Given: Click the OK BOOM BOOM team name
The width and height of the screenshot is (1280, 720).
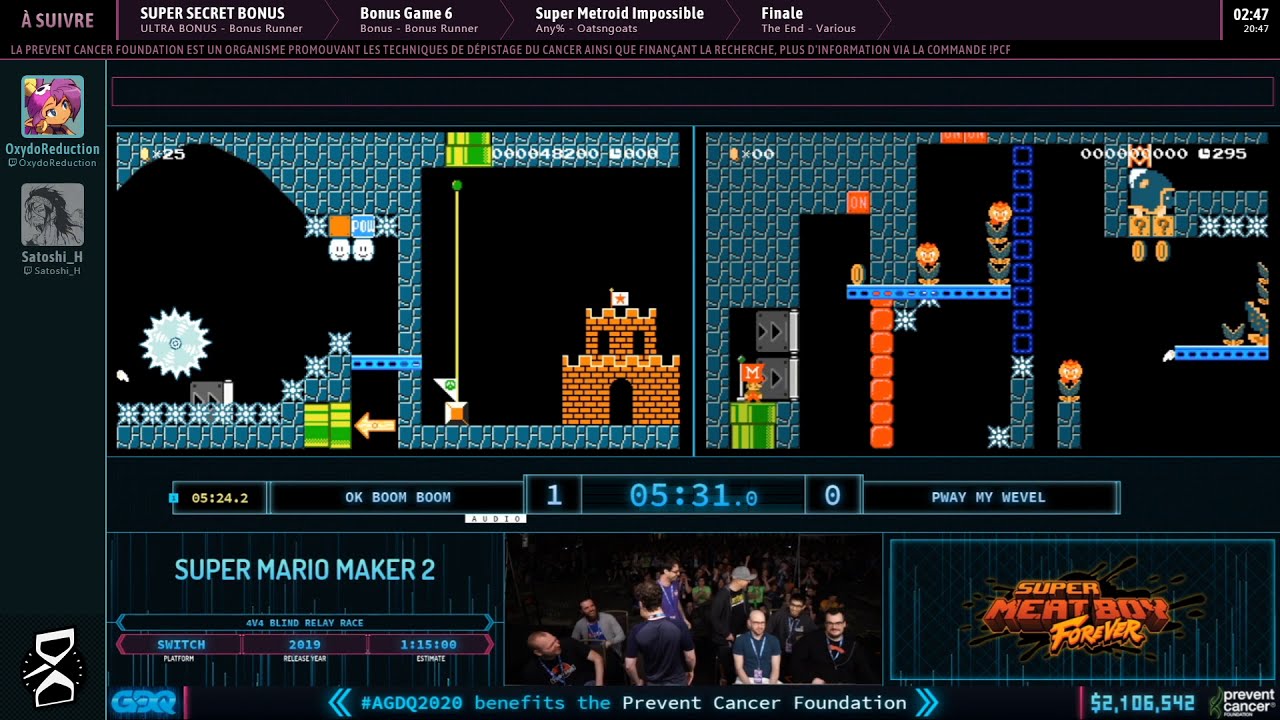Looking at the screenshot, I should (398, 497).
